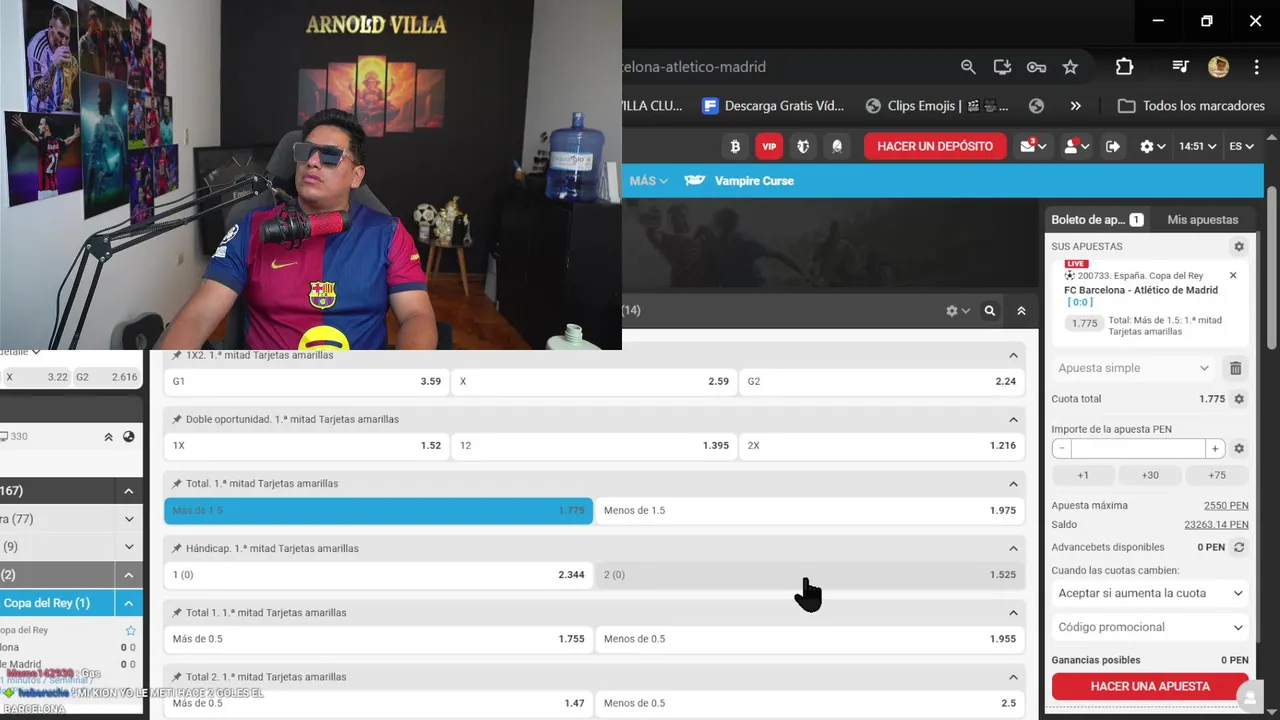Add +1 to the stake

coord(1083,475)
